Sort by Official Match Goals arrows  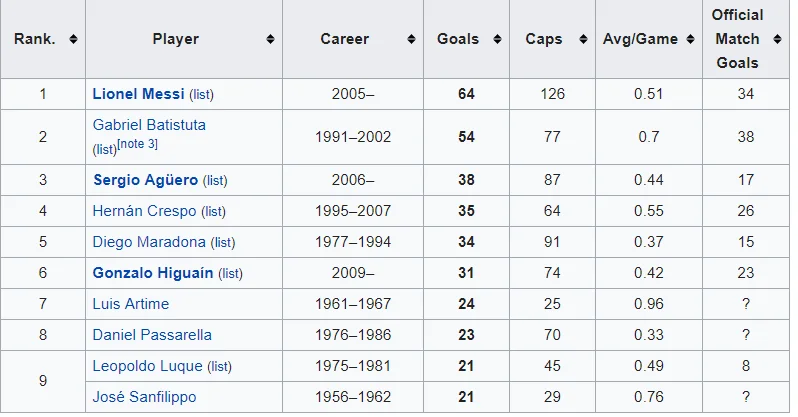point(777,39)
